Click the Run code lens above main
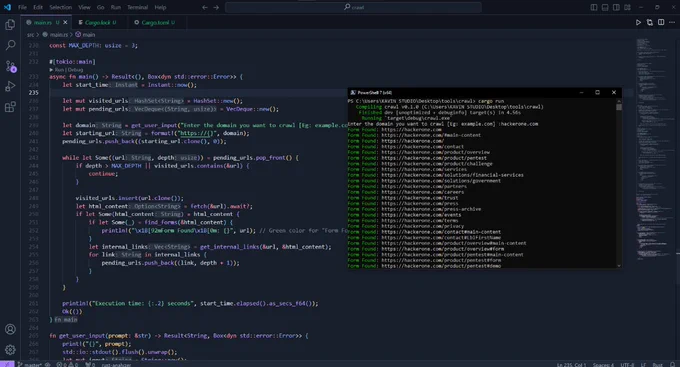 pyautogui.click(x=59, y=69)
